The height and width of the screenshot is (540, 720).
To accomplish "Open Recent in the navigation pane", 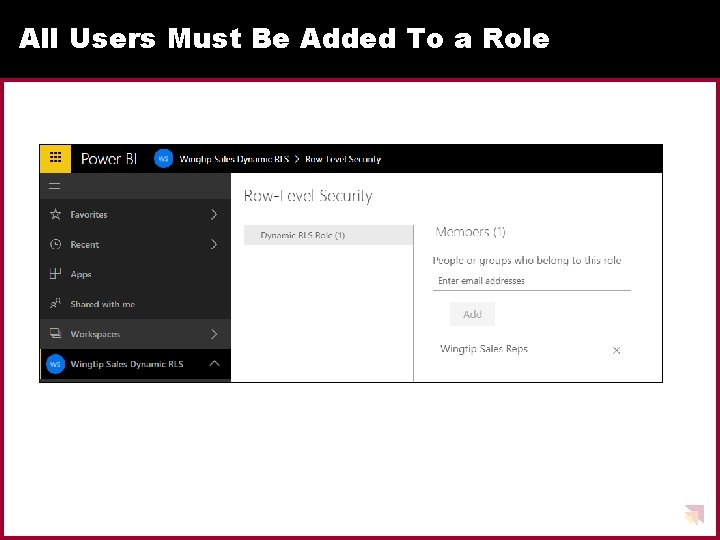I will point(135,244).
